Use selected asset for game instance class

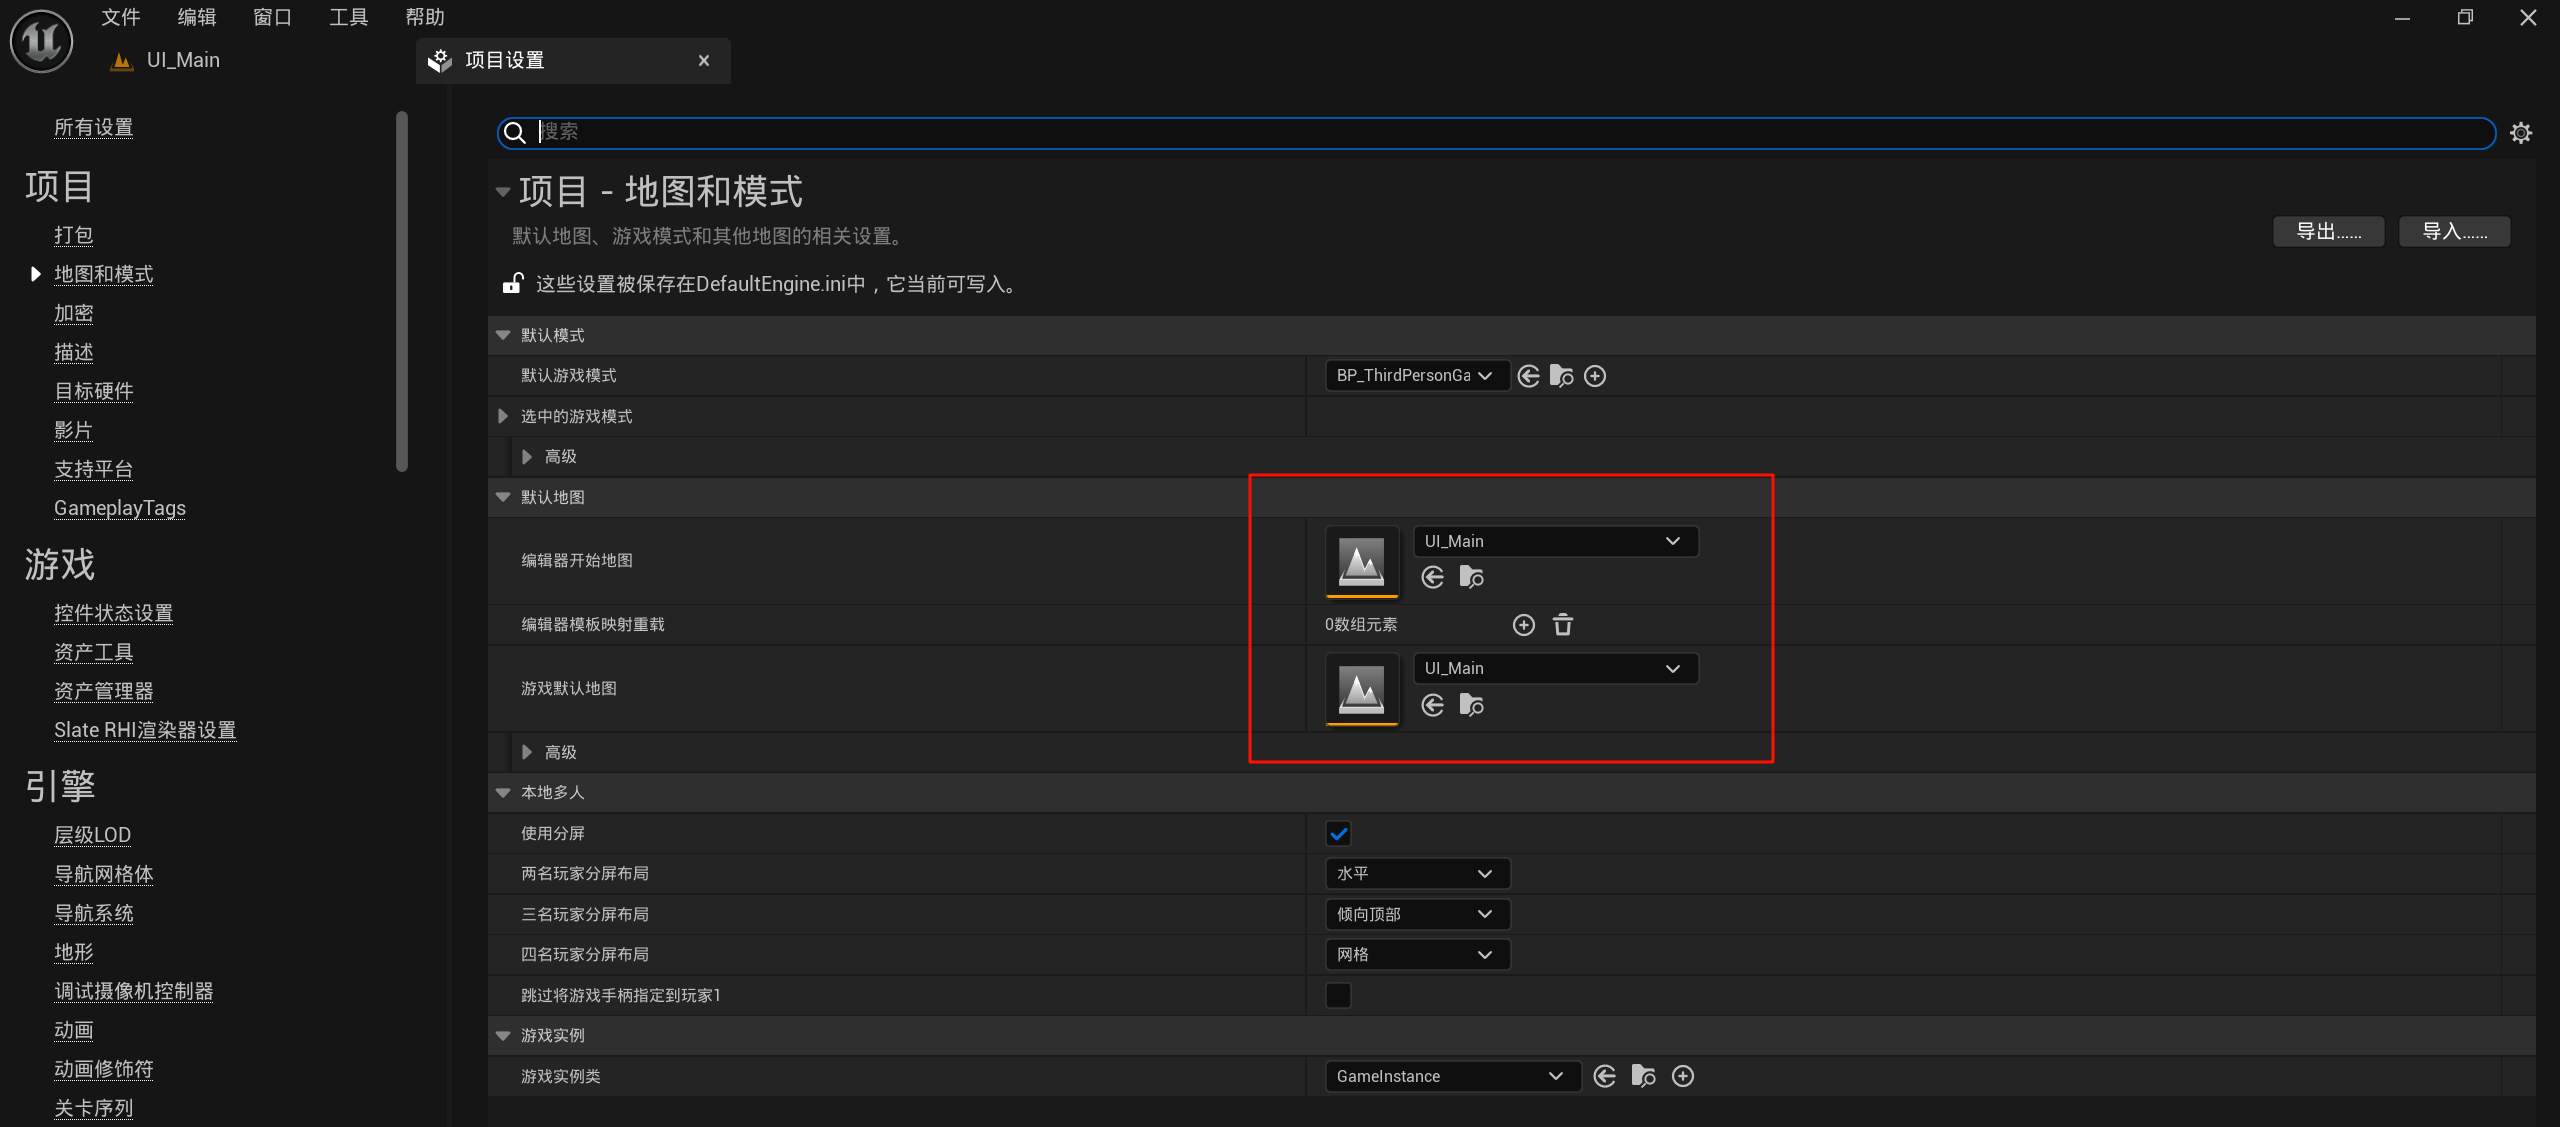1604,1076
